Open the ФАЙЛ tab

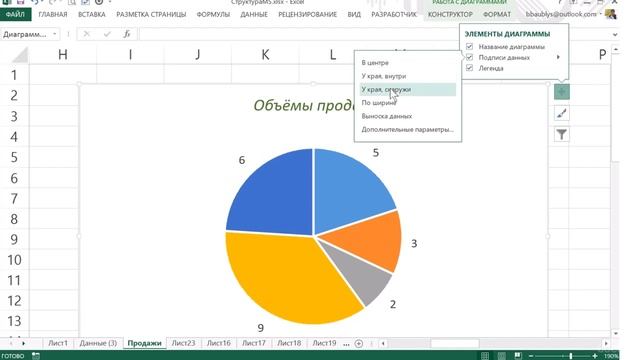pyautogui.click(x=16, y=14)
